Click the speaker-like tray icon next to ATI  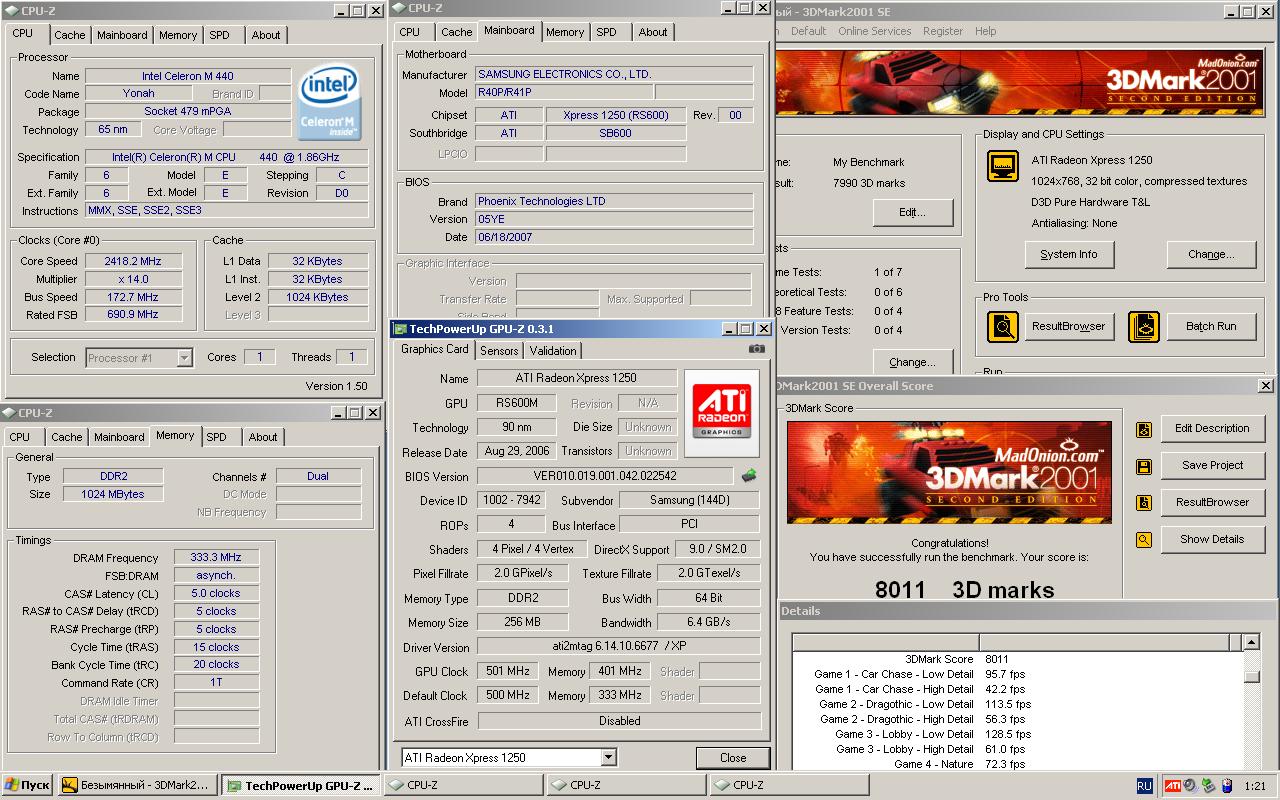click(x=1191, y=786)
